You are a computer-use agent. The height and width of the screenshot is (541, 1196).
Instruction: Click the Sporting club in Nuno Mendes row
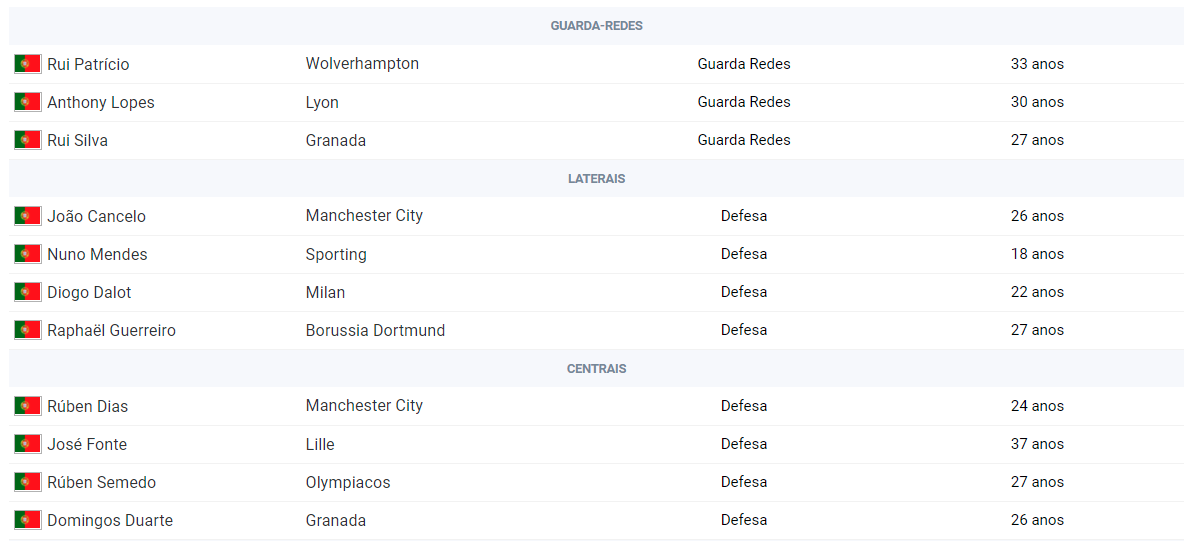pos(336,254)
